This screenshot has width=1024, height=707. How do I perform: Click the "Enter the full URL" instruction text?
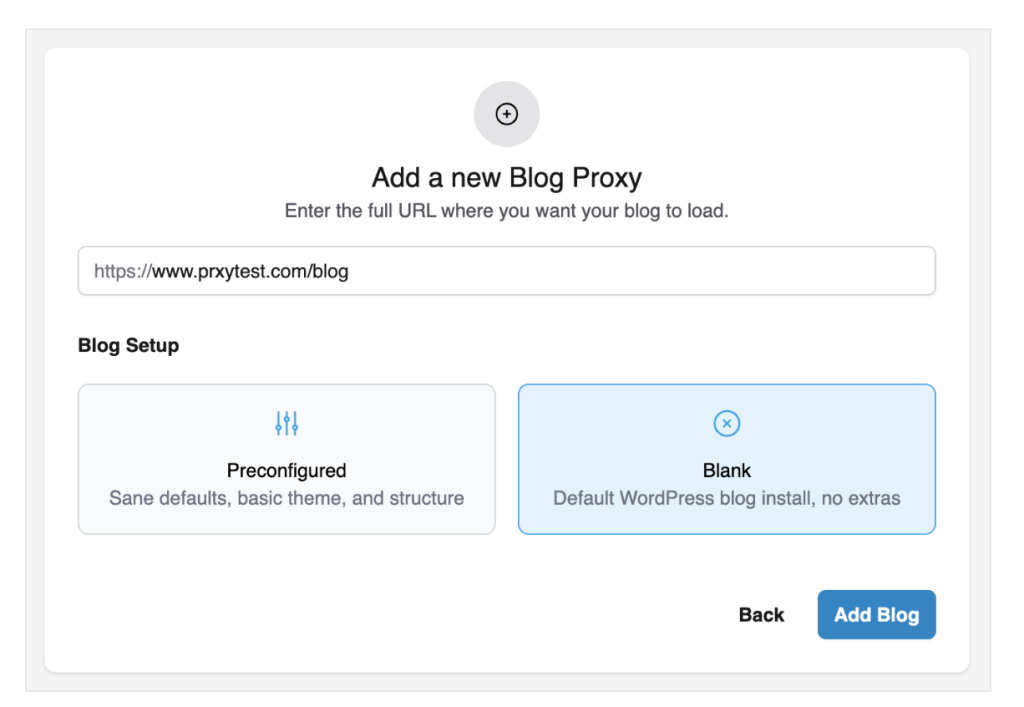coord(506,211)
